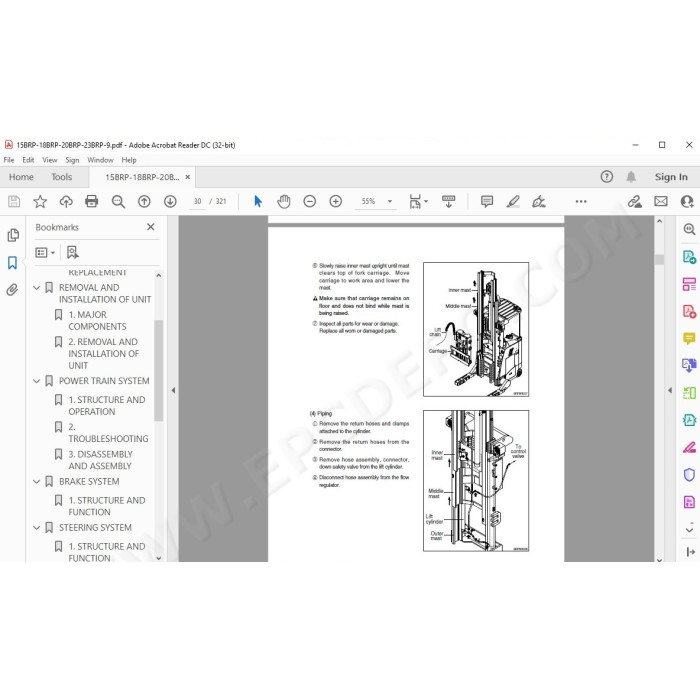Activate the Selection arrow tool
The image size is (700, 700).
click(x=258, y=201)
